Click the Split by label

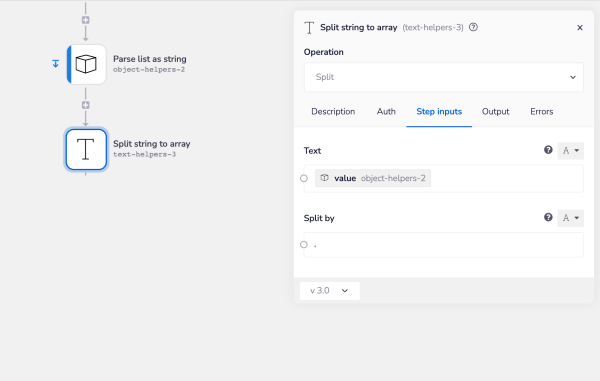point(319,218)
